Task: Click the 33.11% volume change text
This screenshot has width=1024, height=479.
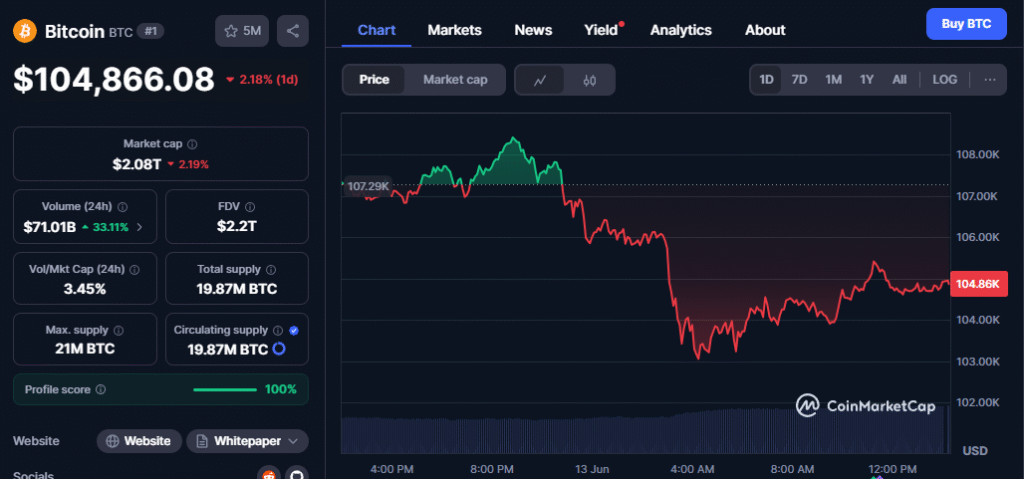Action: tap(110, 227)
